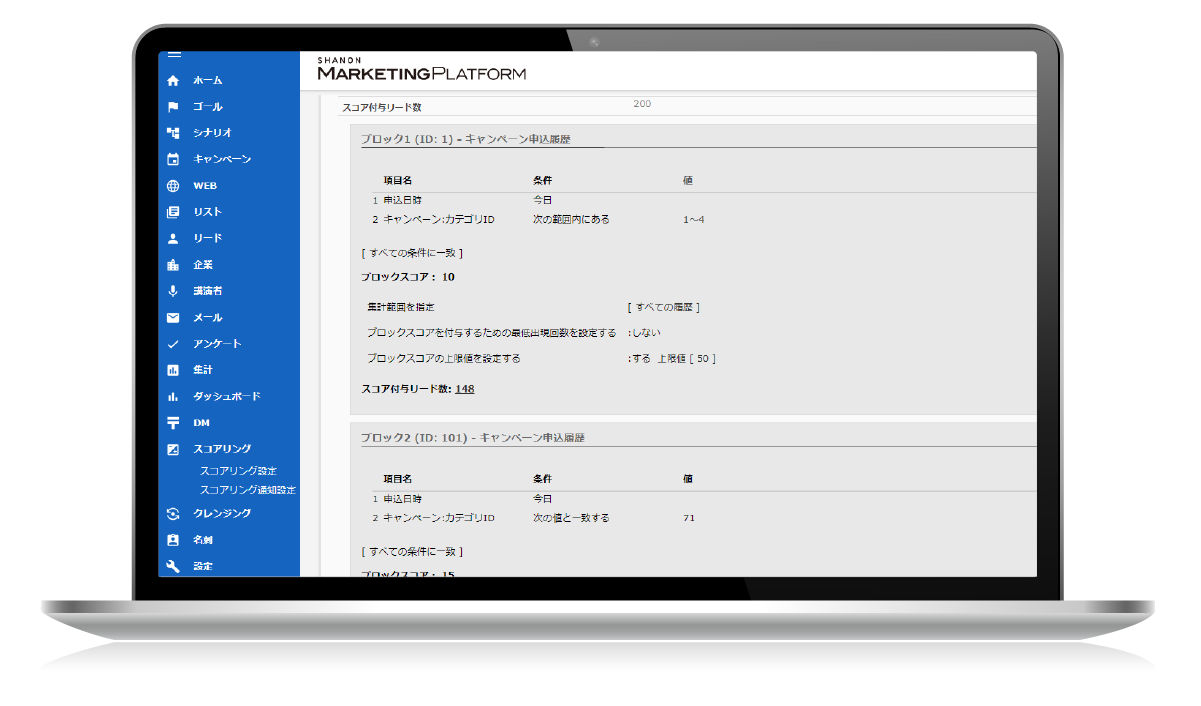
Task: Open スコアリング設定 submenu item
Action: (x=238, y=471)
